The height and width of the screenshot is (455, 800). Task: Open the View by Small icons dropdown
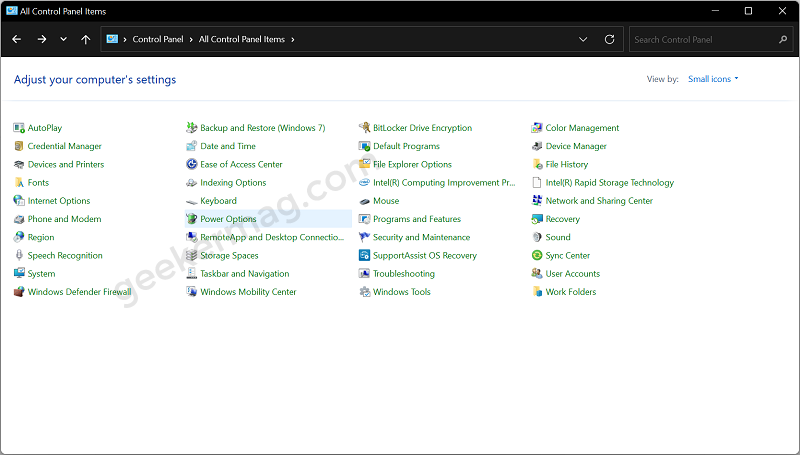click(x=713, y=79)
